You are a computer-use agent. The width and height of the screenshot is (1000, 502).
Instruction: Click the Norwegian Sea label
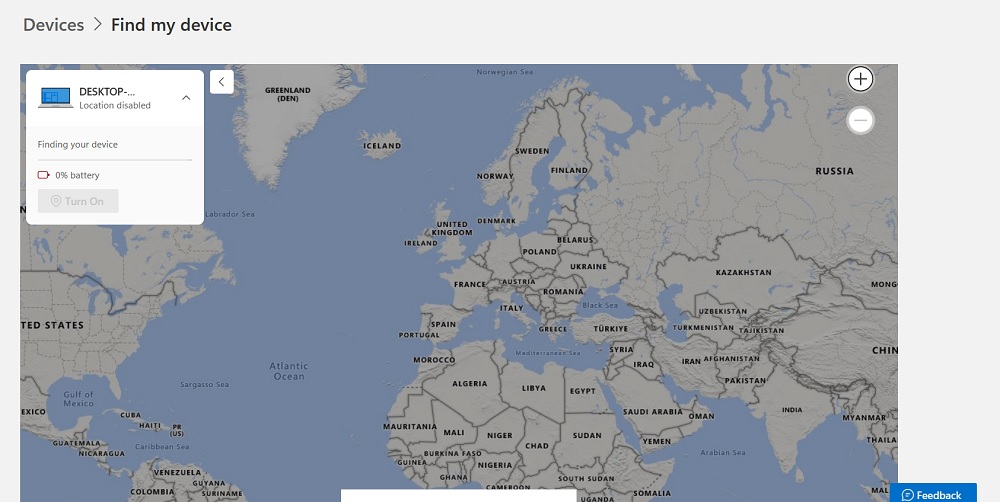tap(504, 72)
